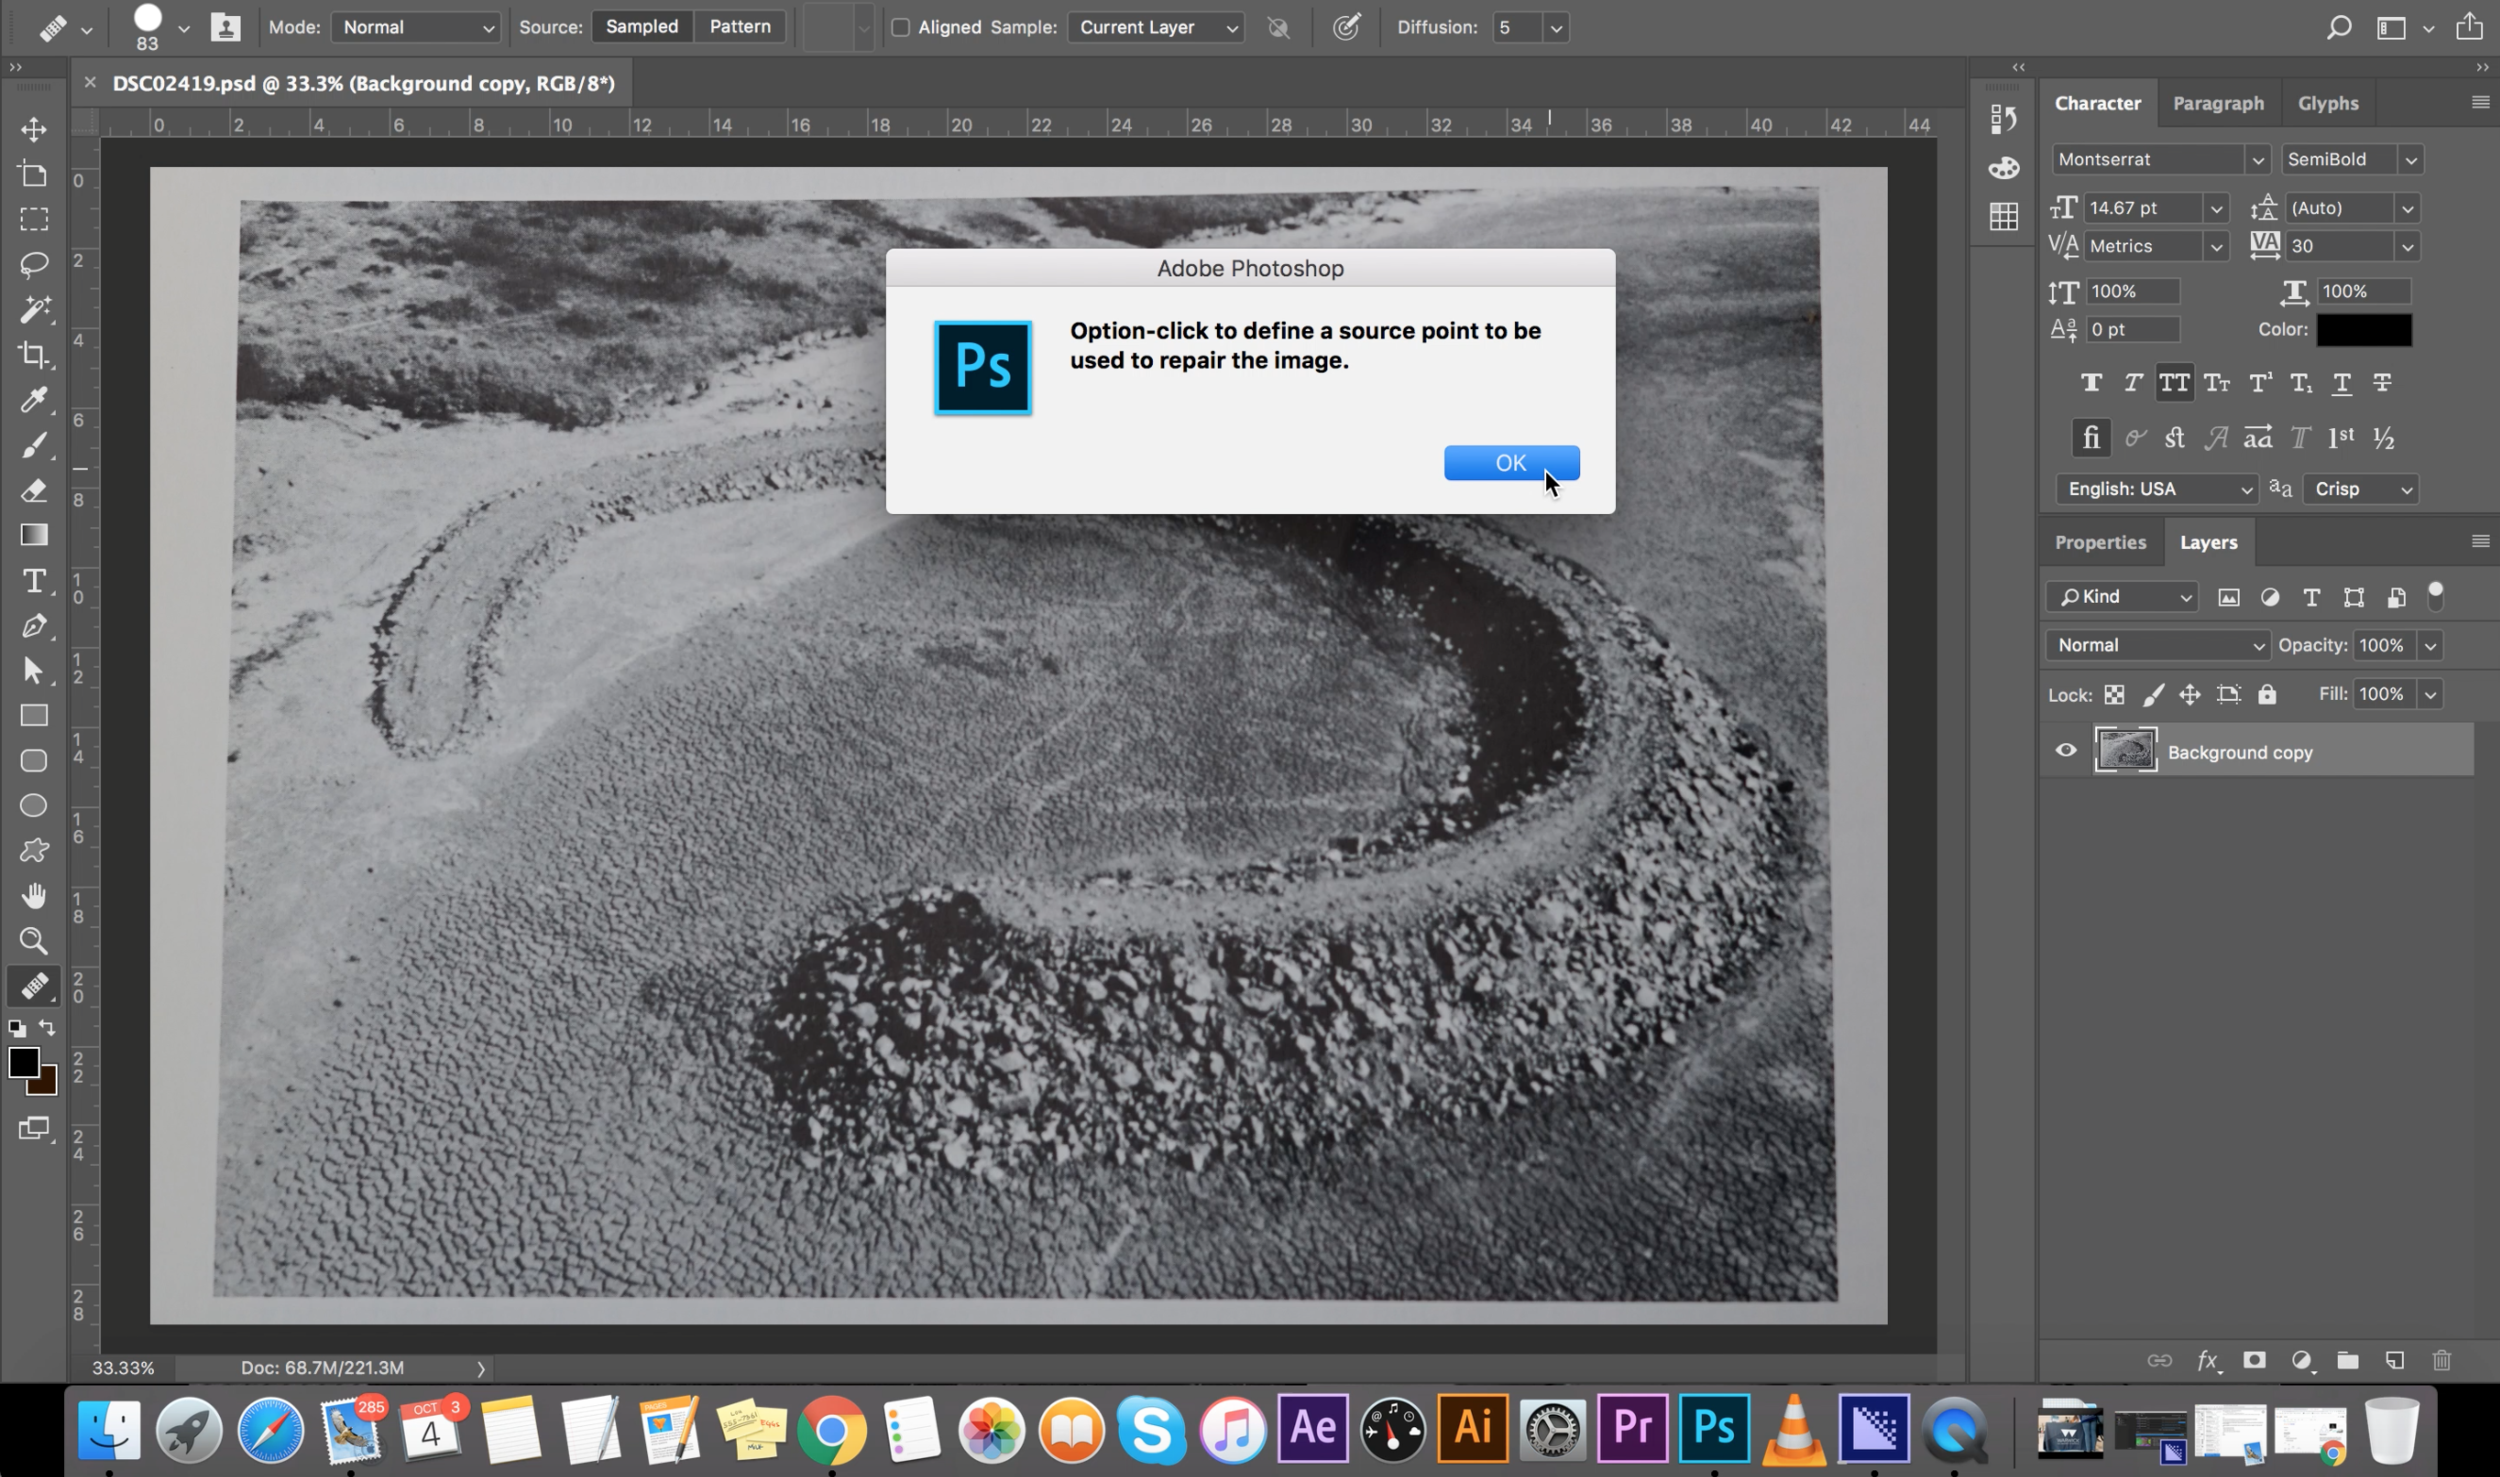
Task: Expand the Montserrat font family dropdown
Action: pos(2257,160)
